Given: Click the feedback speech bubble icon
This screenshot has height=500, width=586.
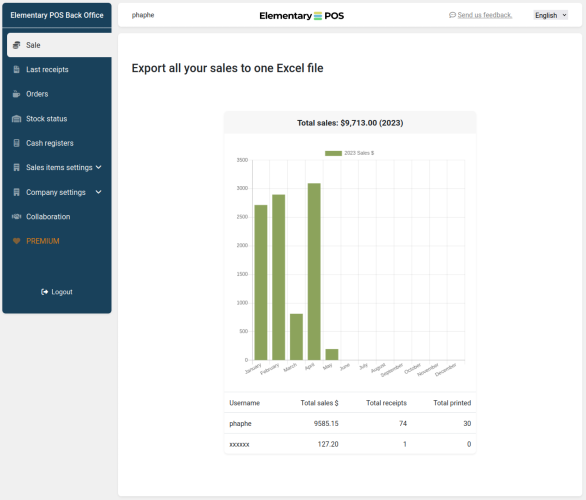Looking at the screenshot, I should point(452,15).
